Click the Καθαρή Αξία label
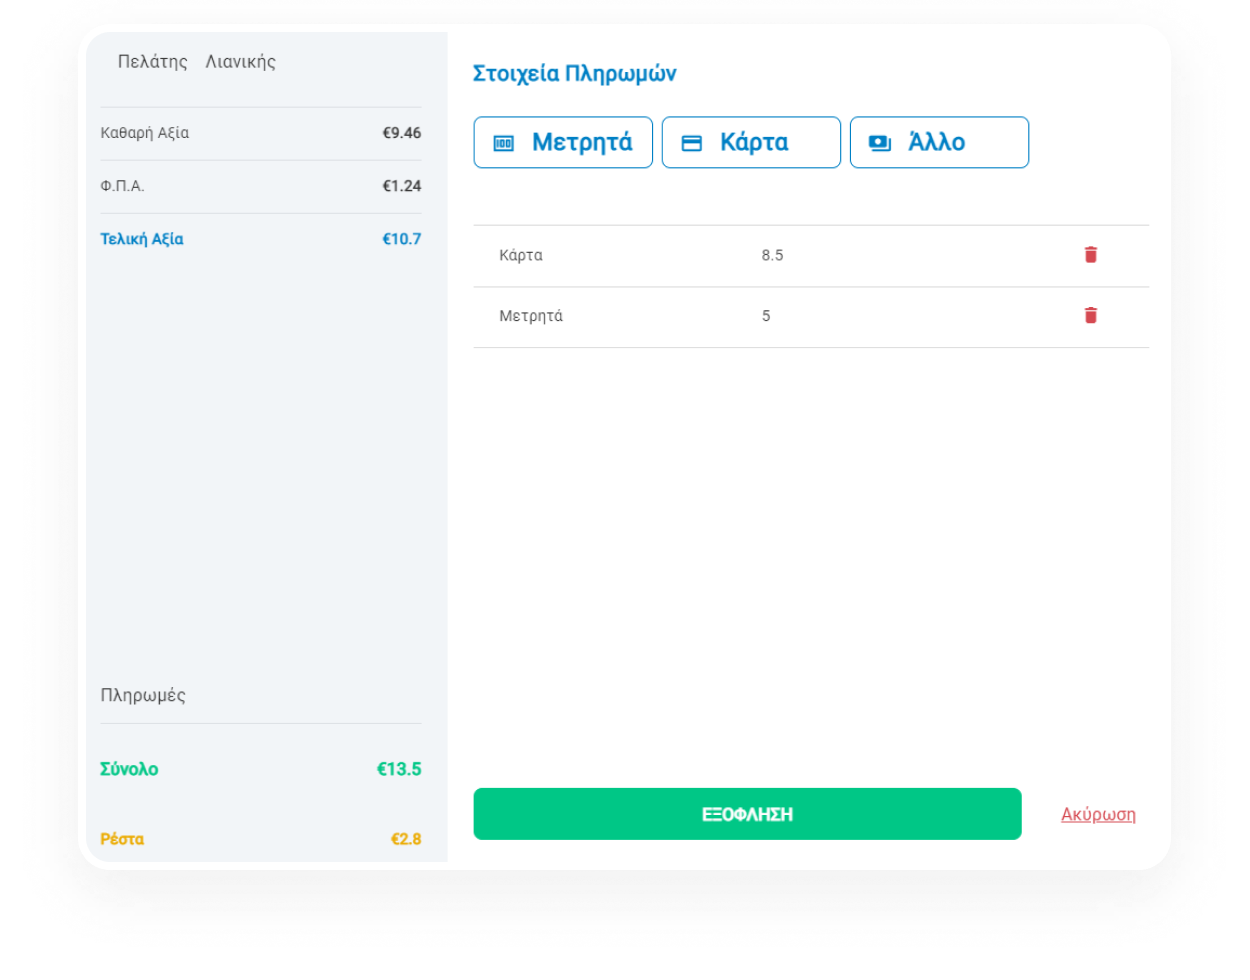The image size is (1250, 980). (145, 133)
